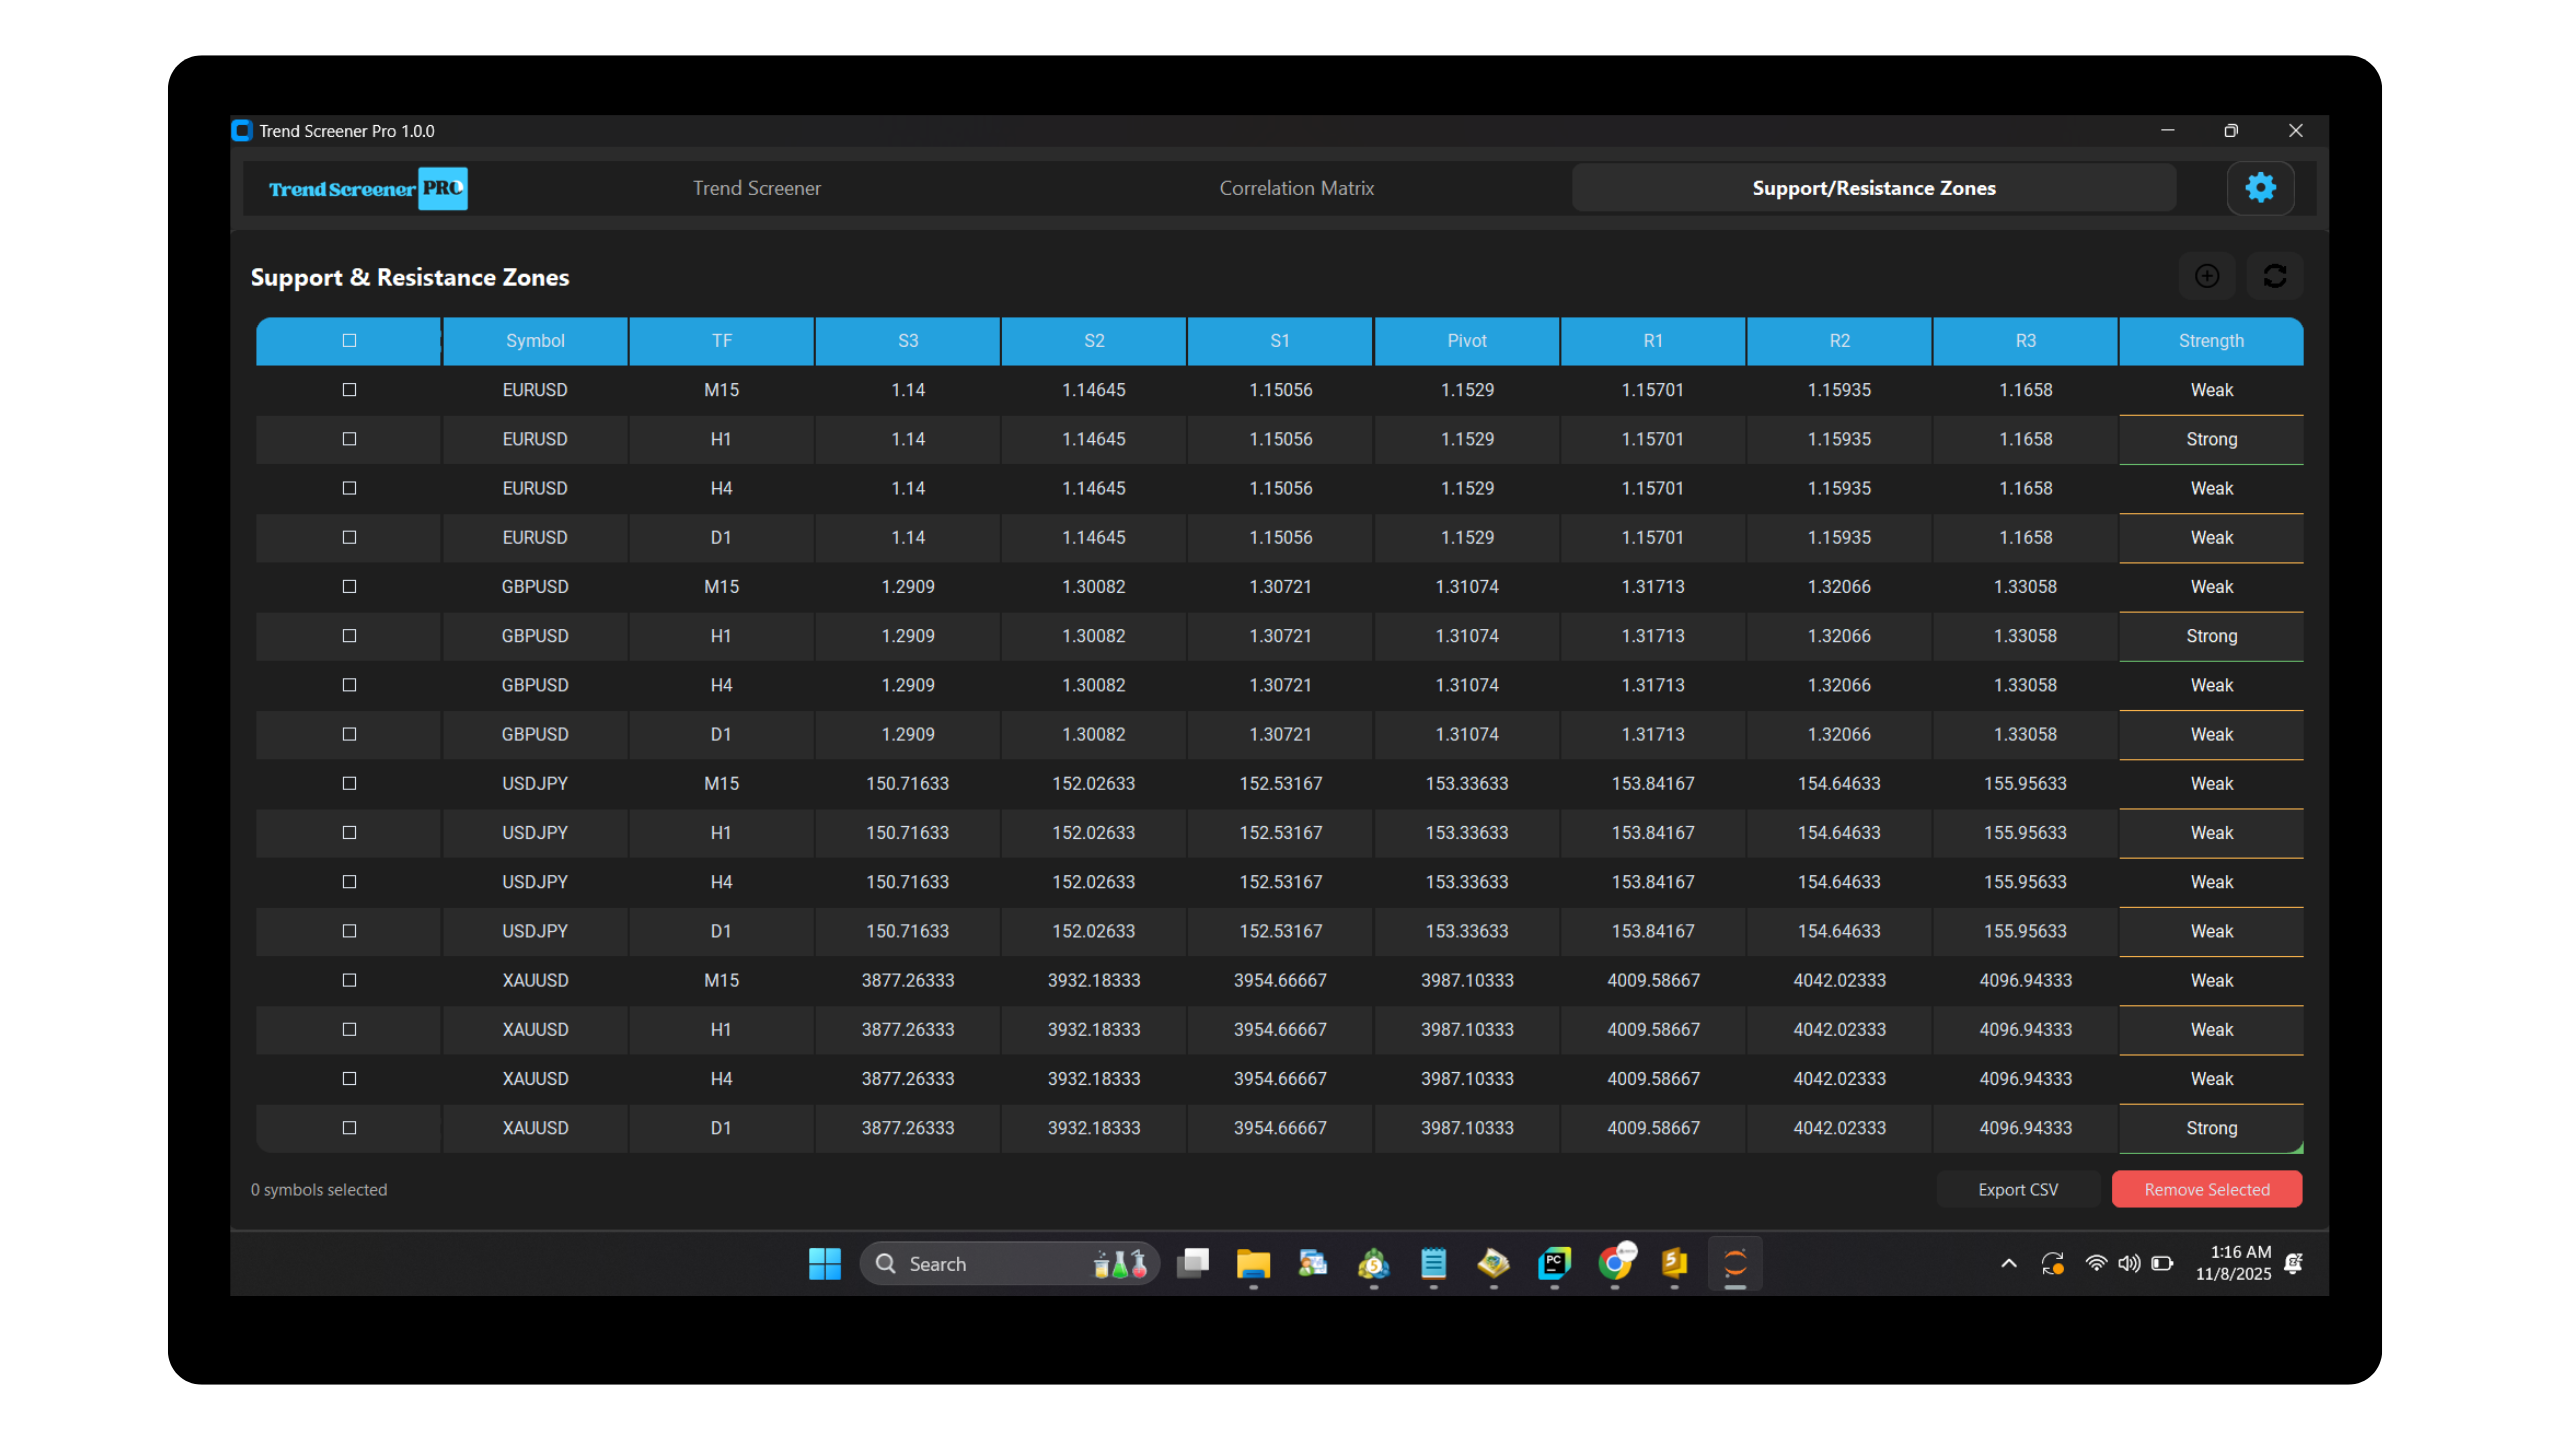The height and width of the screenshot is (1440, 2560).
Task: Click the refresh zones icon
Action: point(2274,276)
